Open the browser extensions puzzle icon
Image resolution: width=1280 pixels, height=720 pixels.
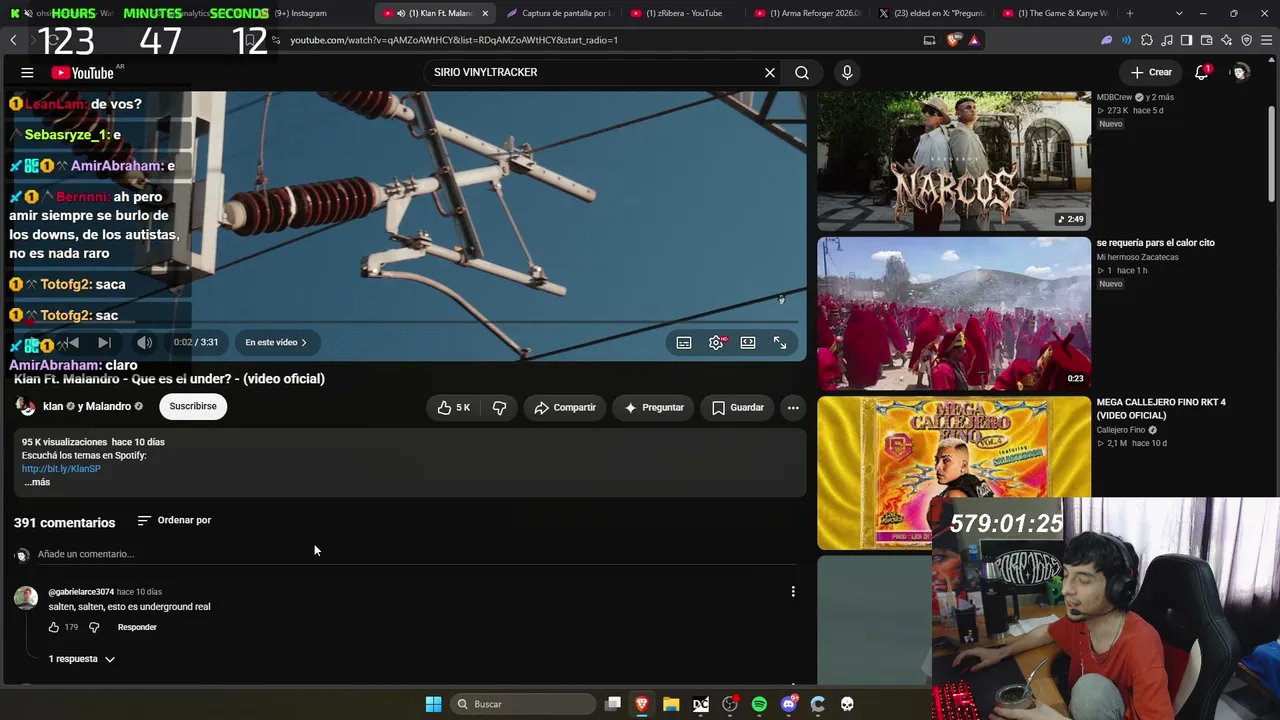click(x=1146, y=40)
